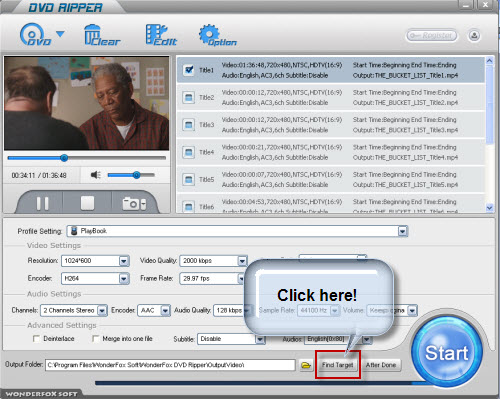Click the Output Folder path field

click(x=170, y=365)
